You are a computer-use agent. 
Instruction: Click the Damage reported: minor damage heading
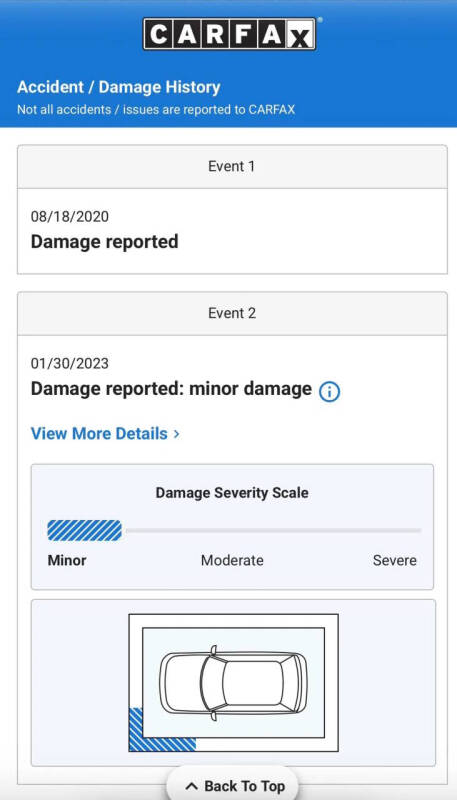171,389
